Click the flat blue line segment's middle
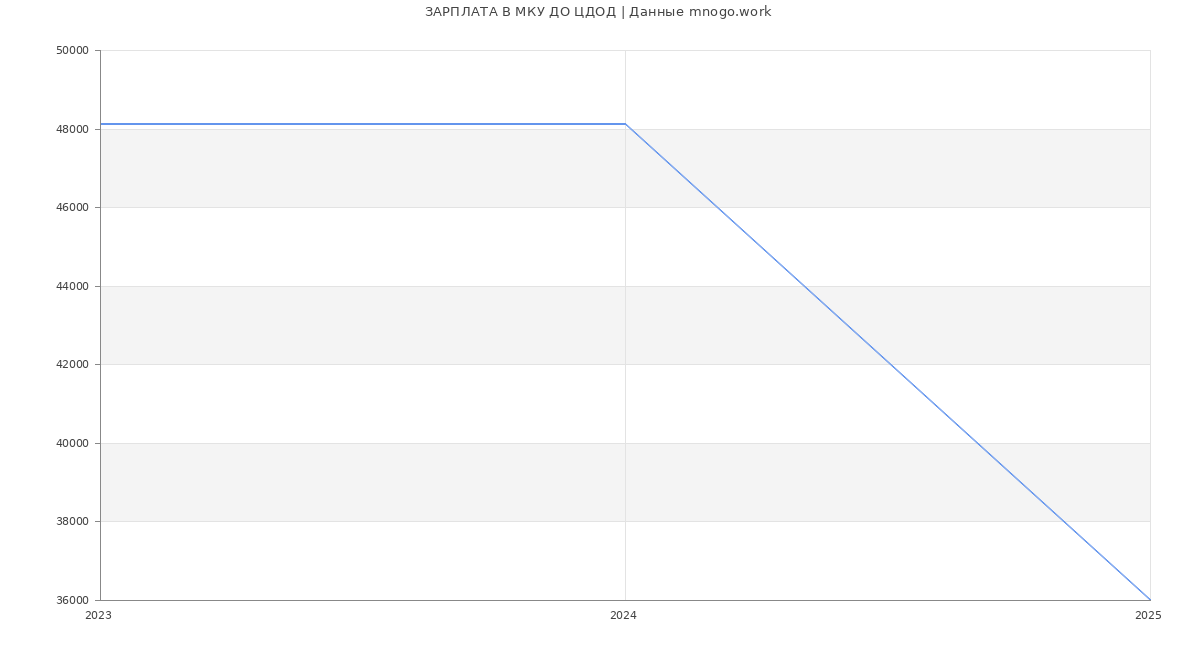This screenshot has height=650, width=1200. (363, 124)
